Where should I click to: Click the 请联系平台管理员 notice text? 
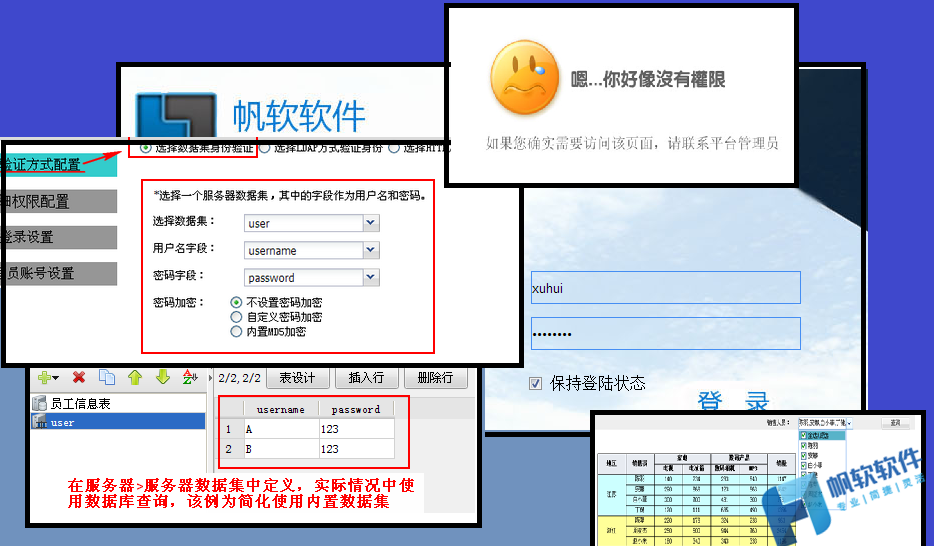pos(723,143)
